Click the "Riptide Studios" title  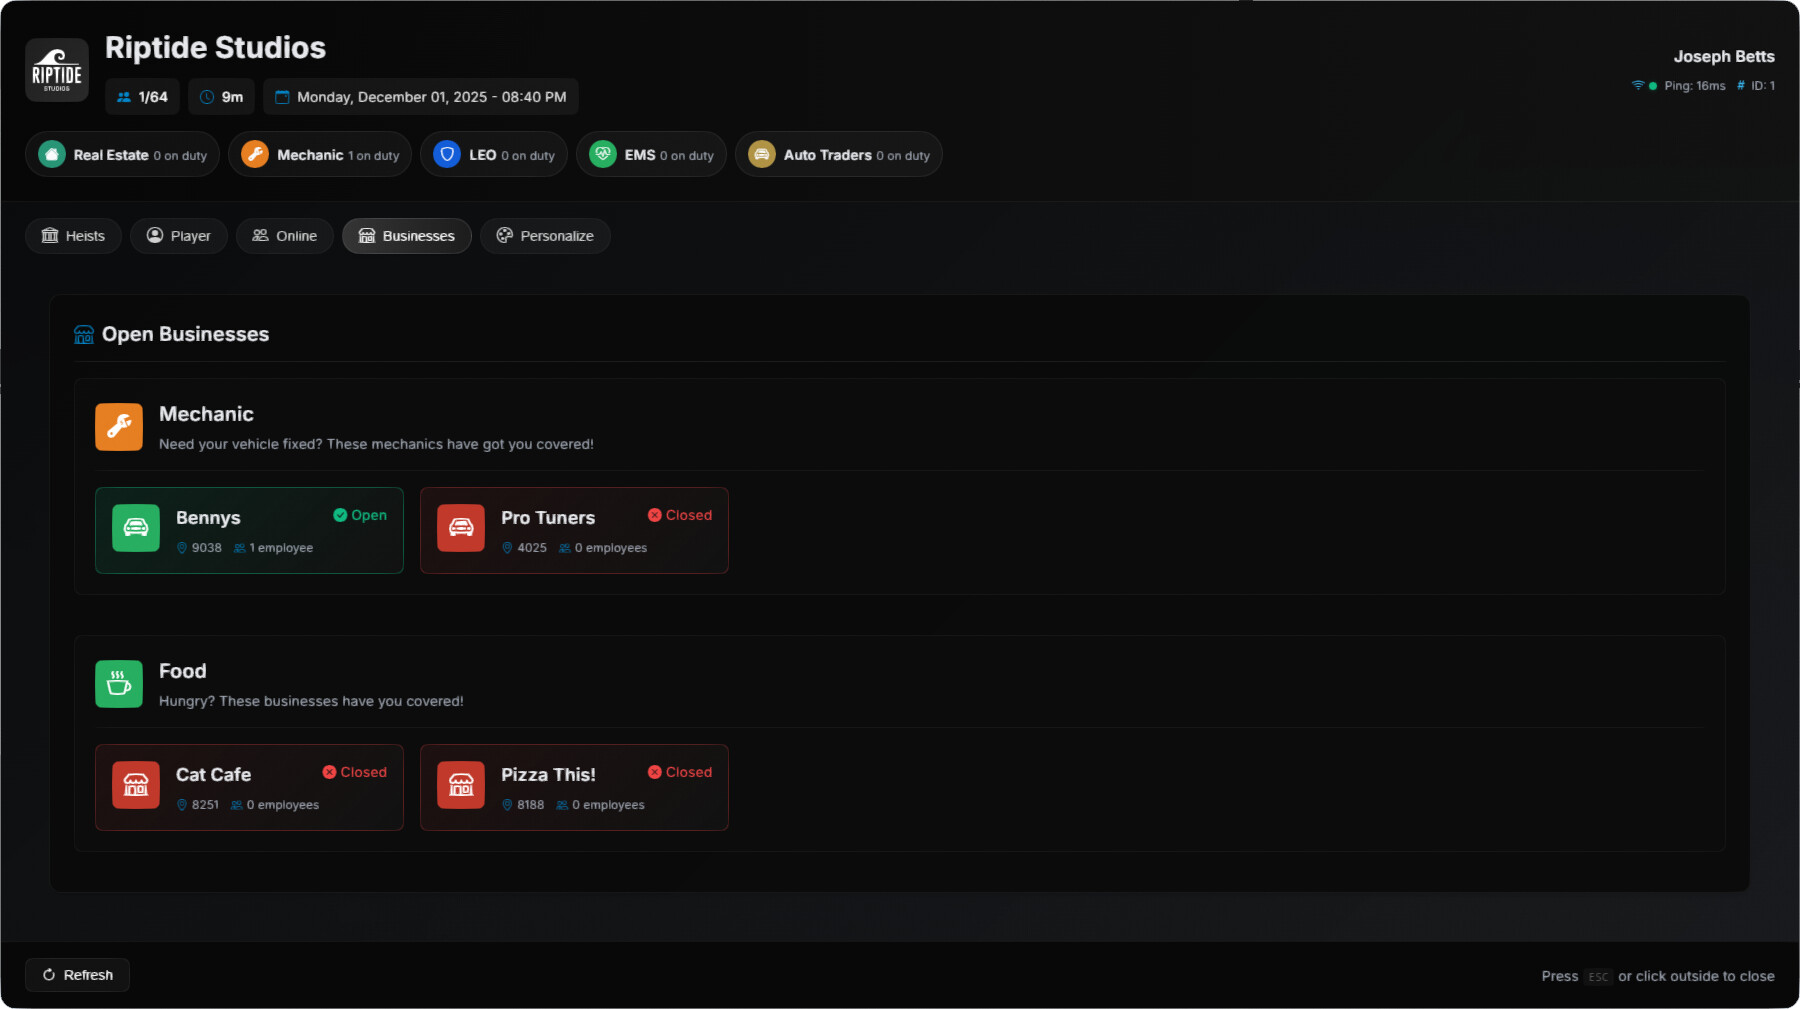[215, 48]
